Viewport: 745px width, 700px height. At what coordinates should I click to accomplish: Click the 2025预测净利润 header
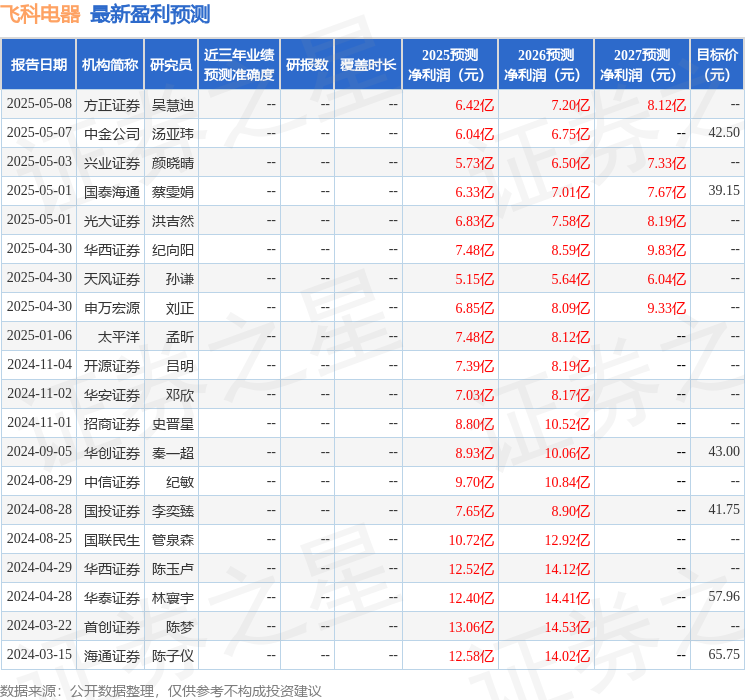tap(450, 65)
